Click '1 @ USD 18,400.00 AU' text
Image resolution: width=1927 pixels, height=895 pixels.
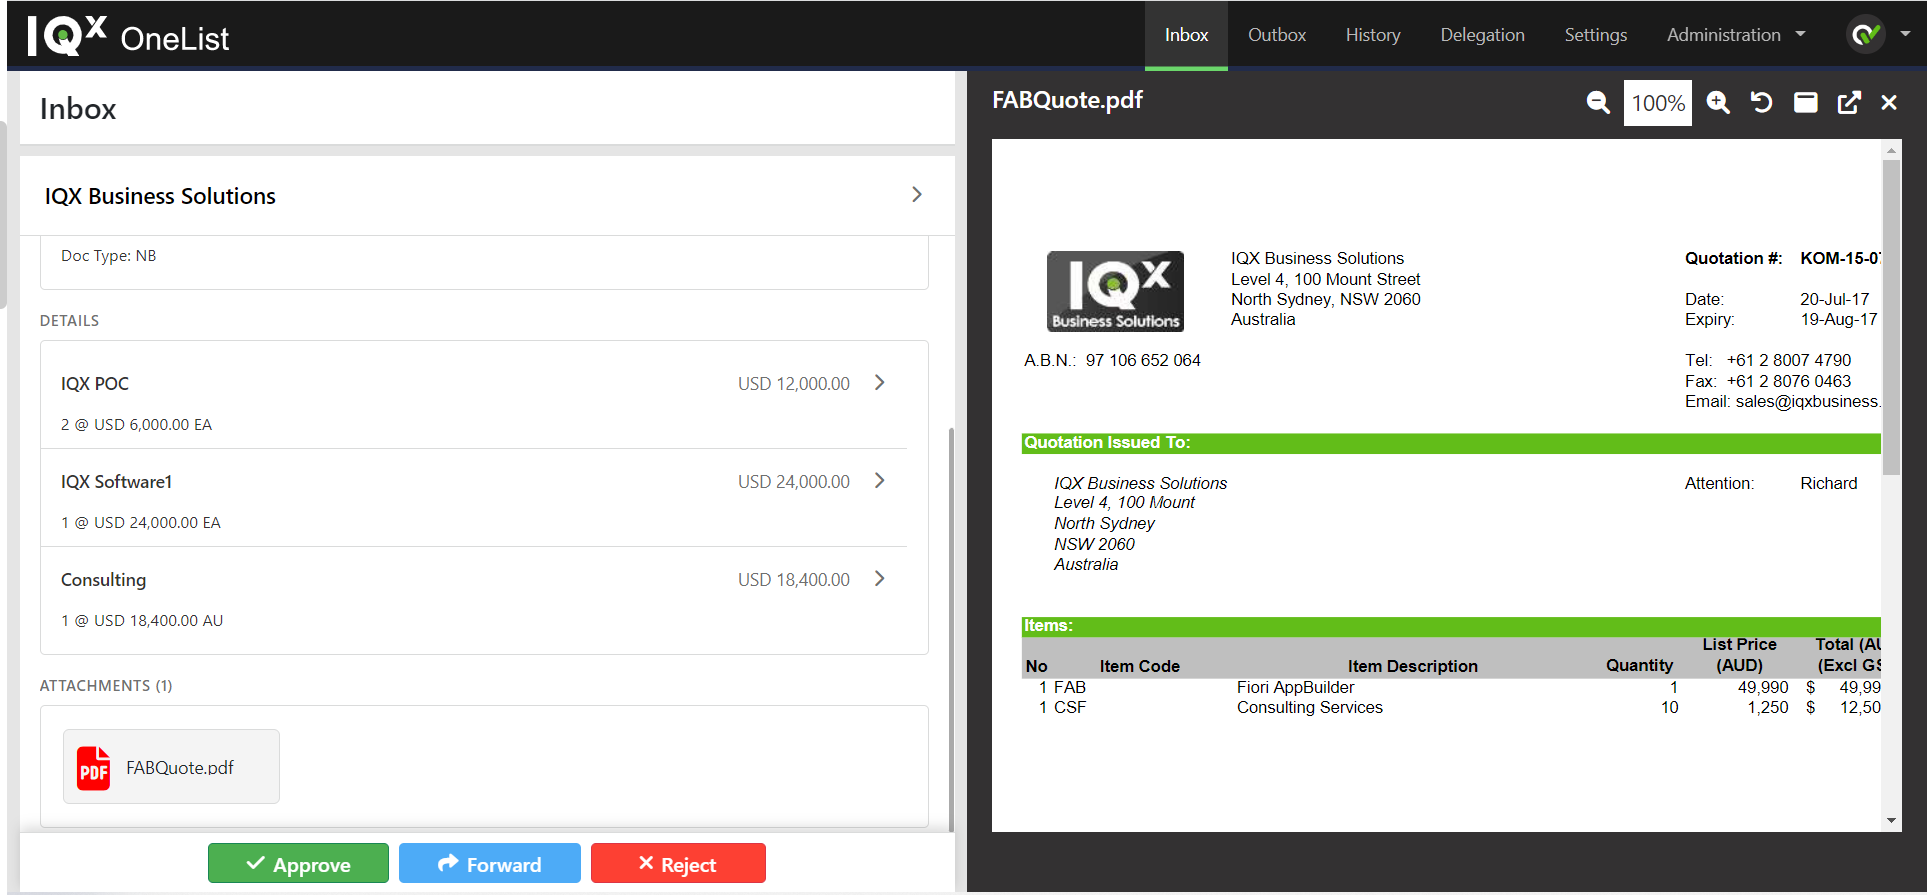(142, 621)
